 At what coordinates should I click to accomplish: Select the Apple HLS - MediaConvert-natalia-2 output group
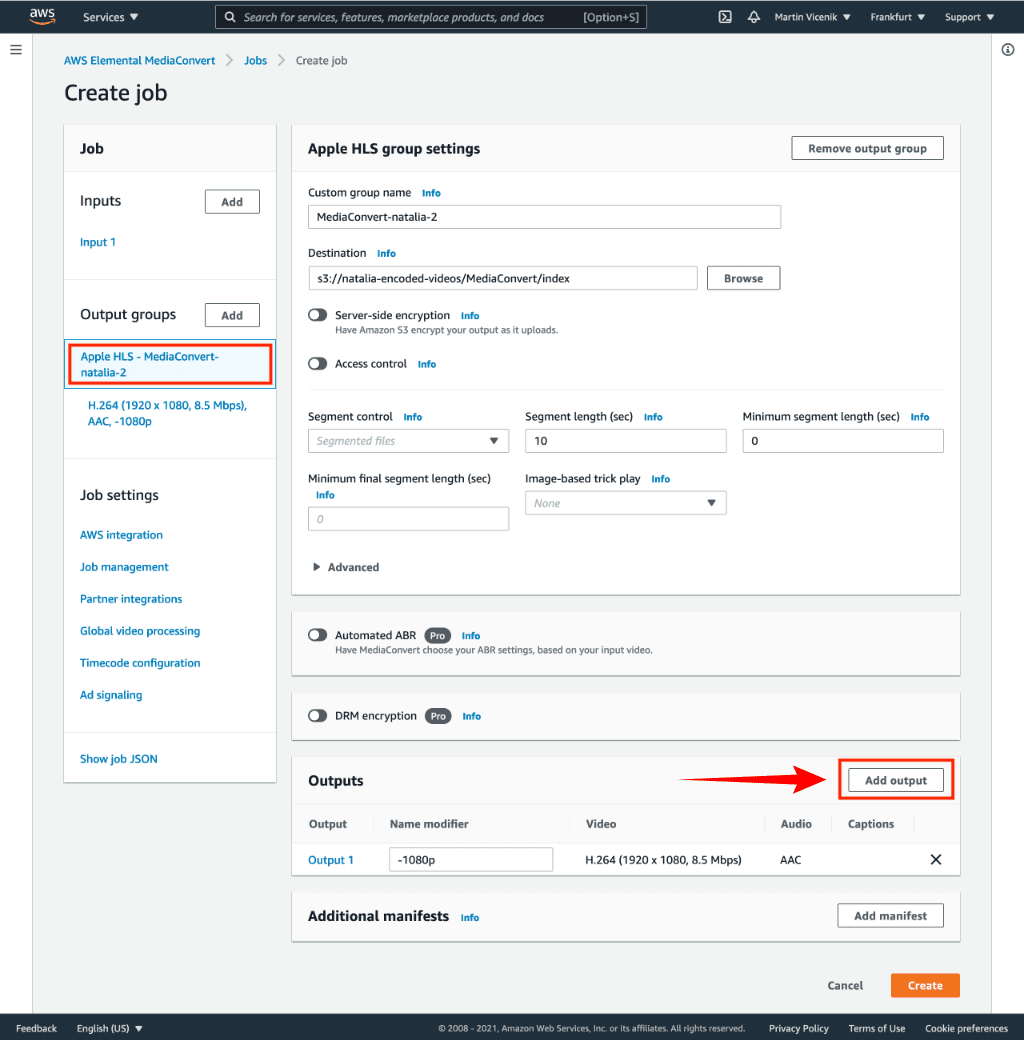point(170,364)
